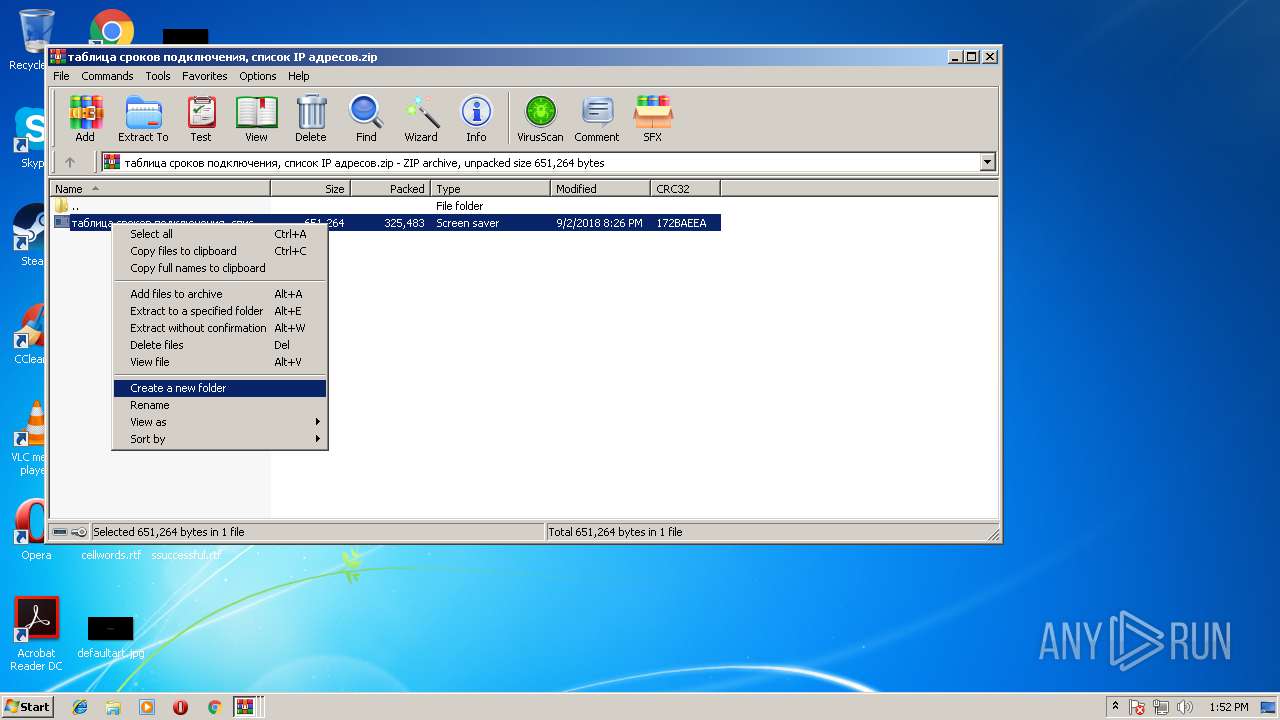This screenshot has height=720, width=1280.
Task: Sort by the Packed column header
Action: 390,188
